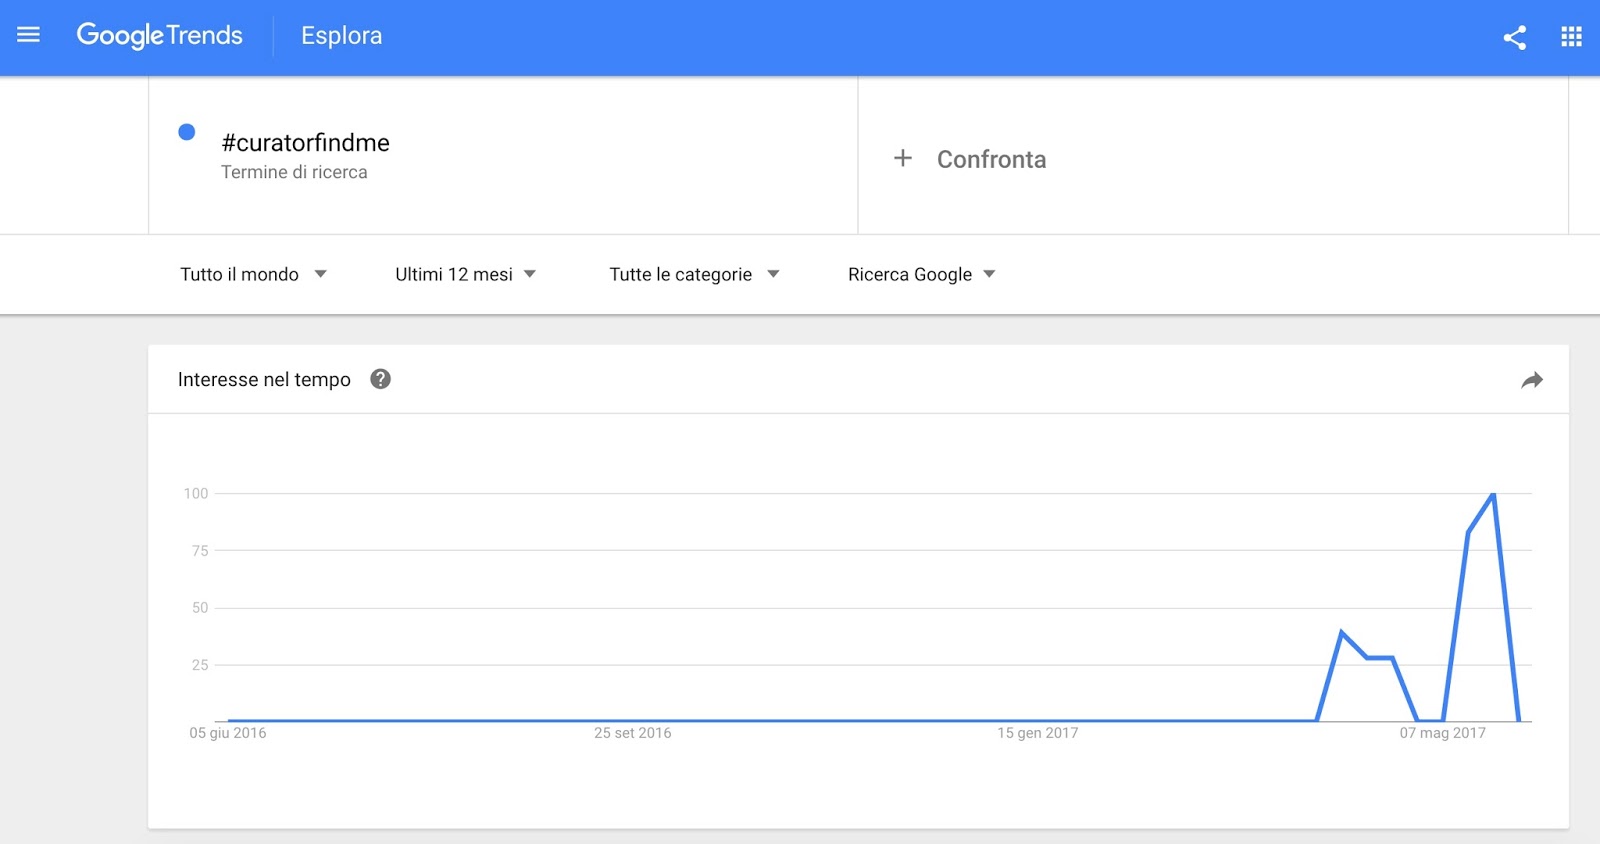Click the plus icon next to Confronta
The height and width of the screenshot is (844, 1600).
903,159
